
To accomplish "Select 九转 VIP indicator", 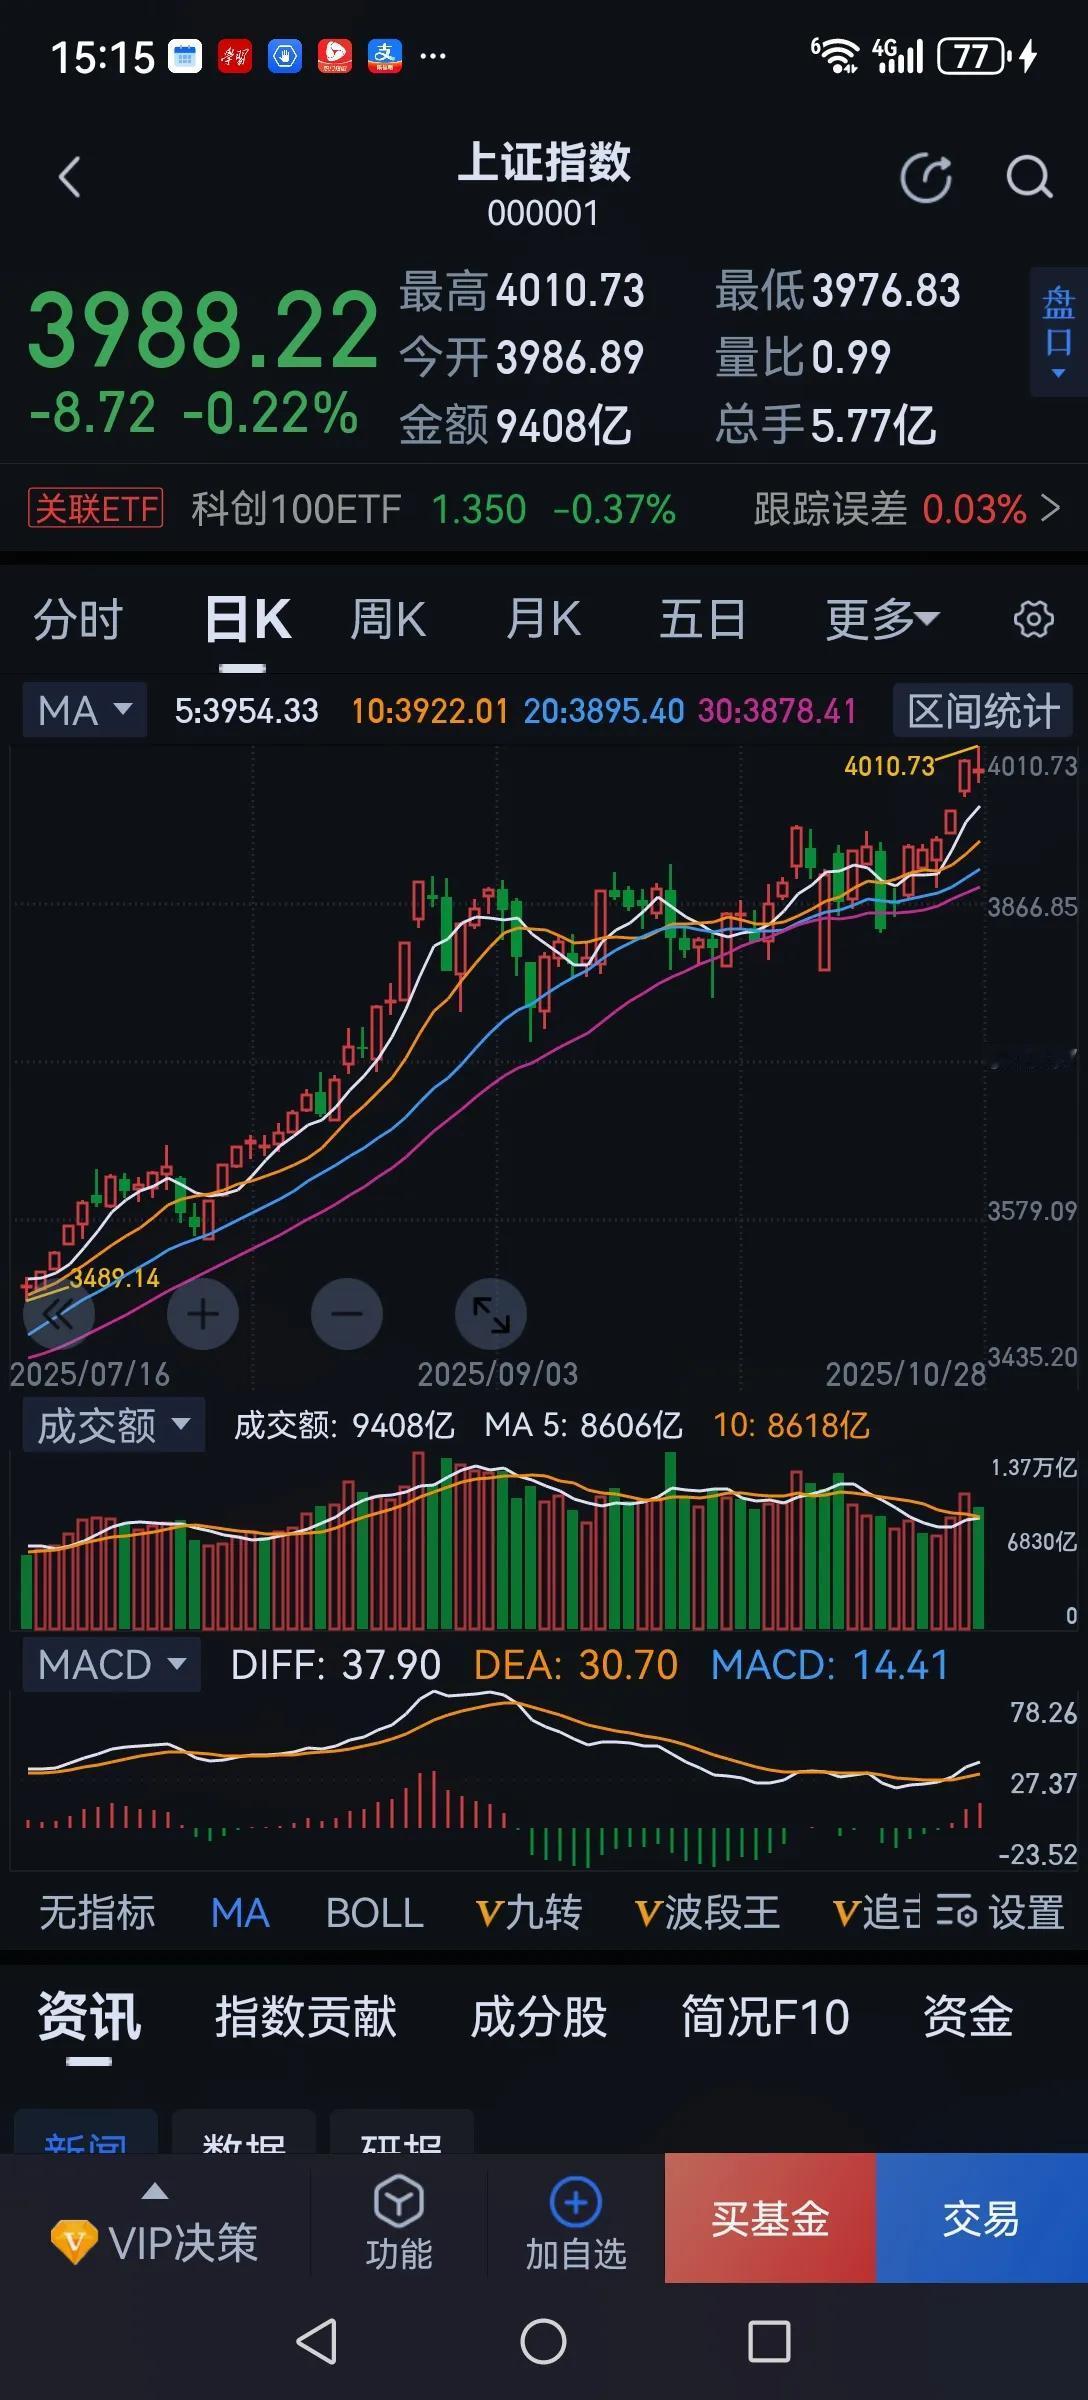I will [530, 1913].
